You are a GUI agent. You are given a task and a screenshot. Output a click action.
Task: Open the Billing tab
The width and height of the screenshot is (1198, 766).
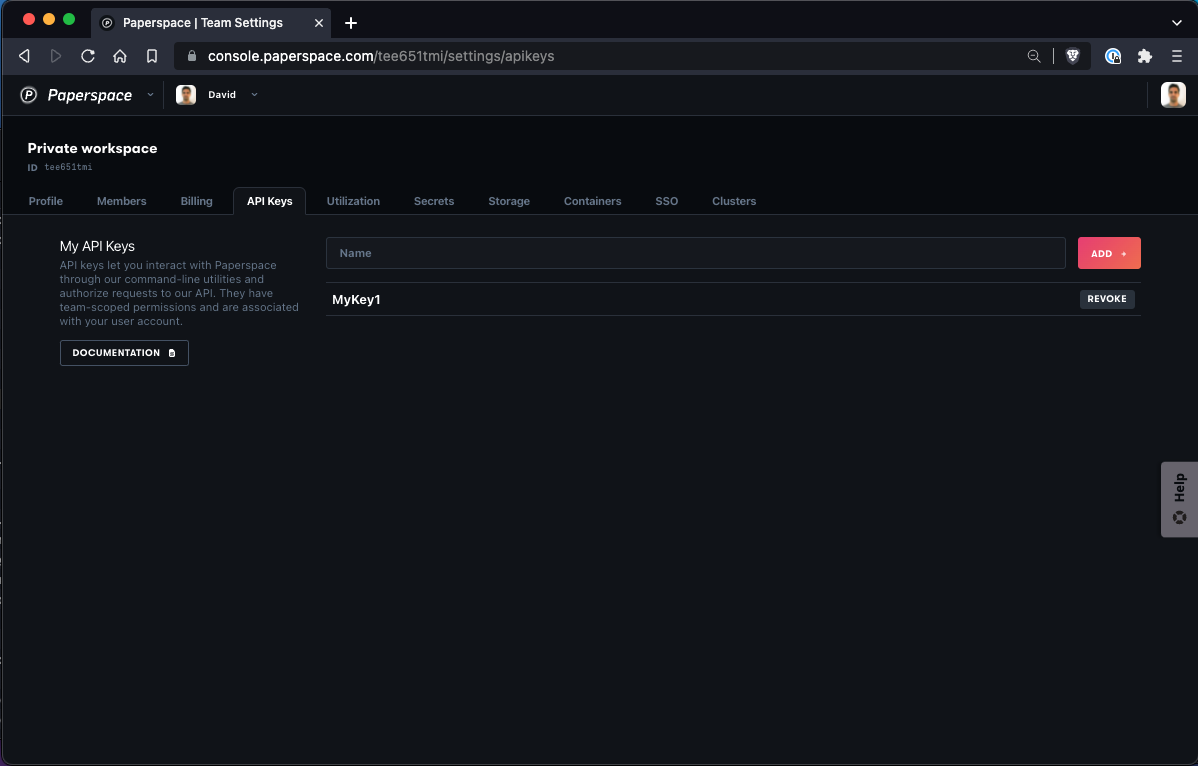(196, 201)
